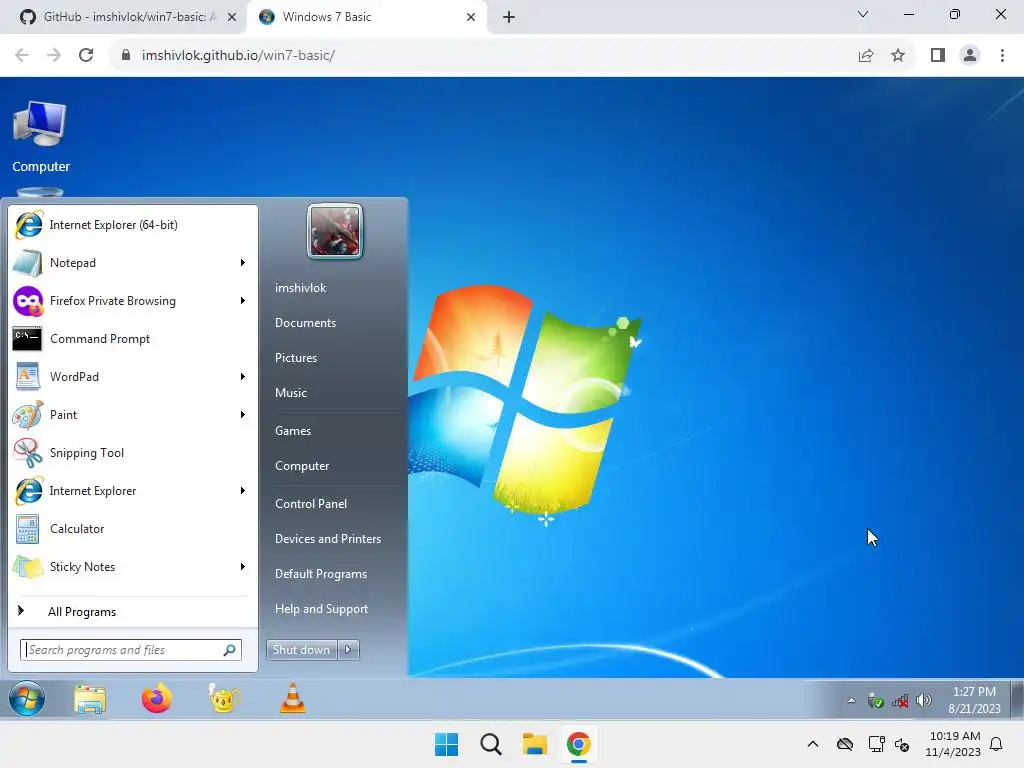
Task: Launch Notepad from the Start menu
Action: pyautogui.click(x=133, y=263)
